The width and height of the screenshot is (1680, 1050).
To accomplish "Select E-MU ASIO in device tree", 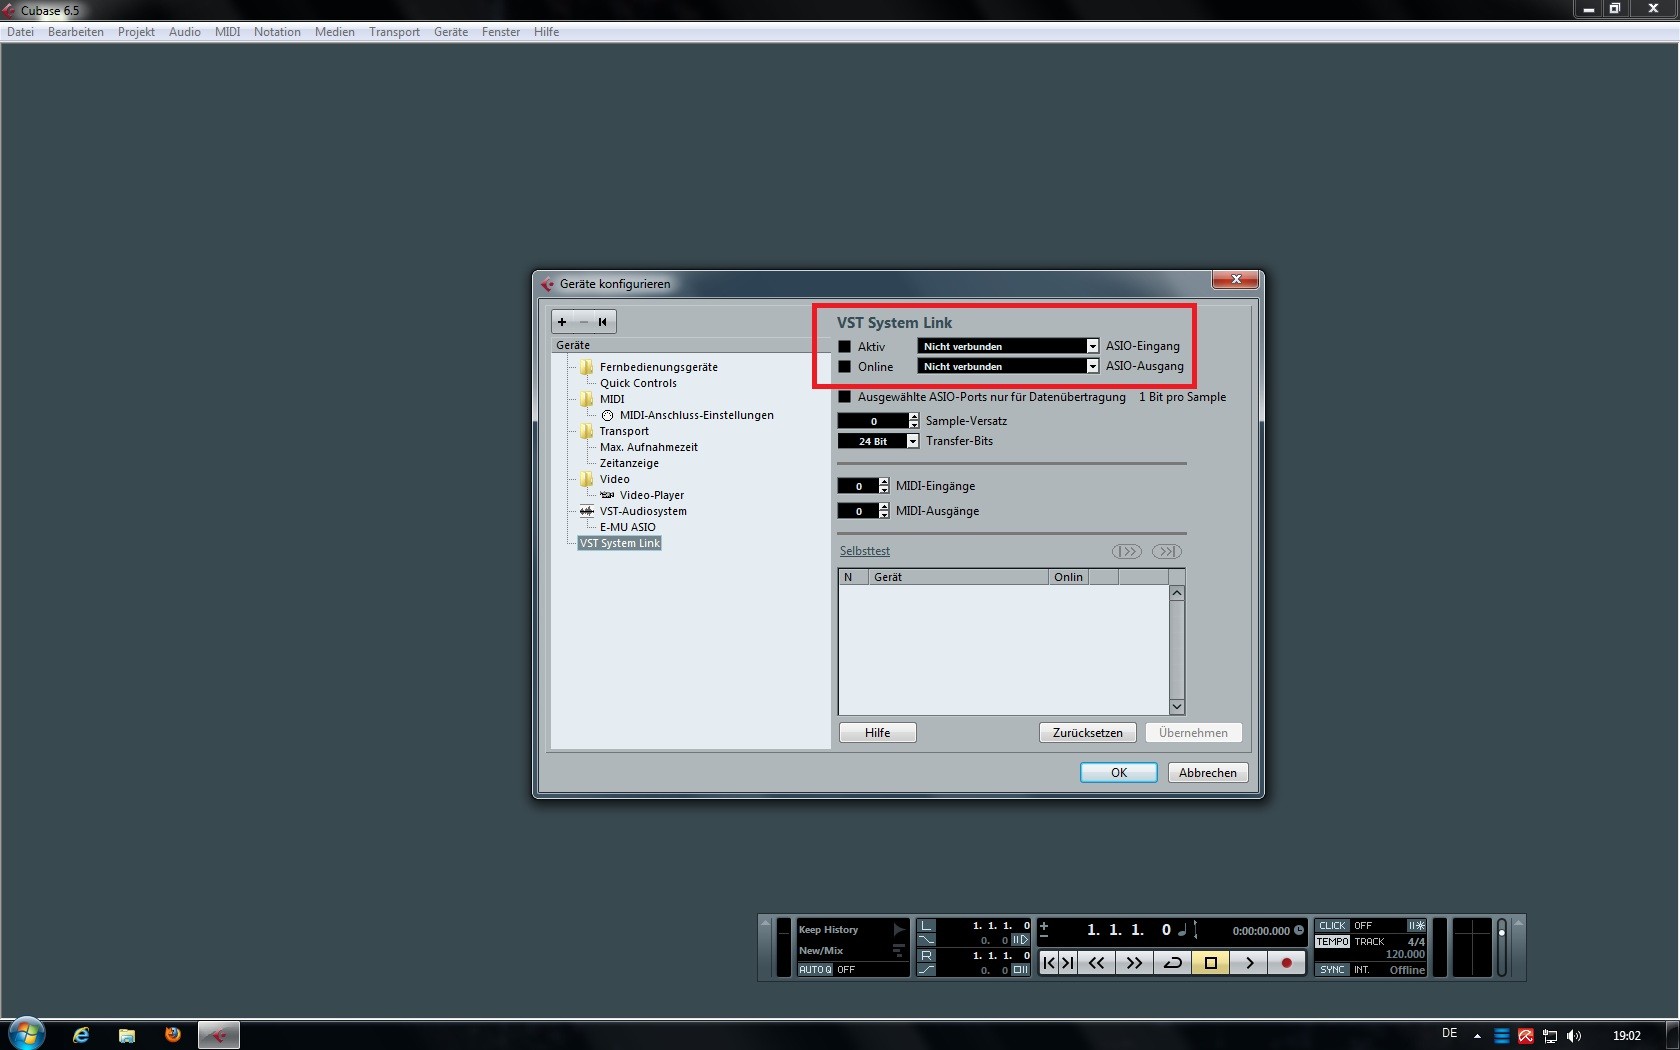I will click(x=628, y=527).
